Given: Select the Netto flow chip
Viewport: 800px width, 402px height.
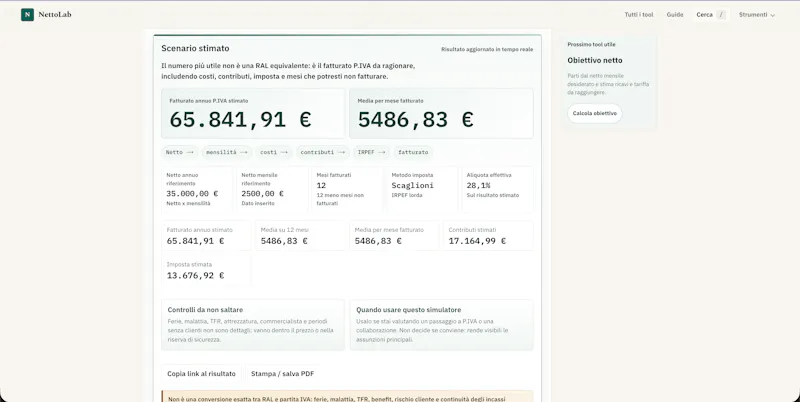Looking at the screenshot, I should point(180,152).
